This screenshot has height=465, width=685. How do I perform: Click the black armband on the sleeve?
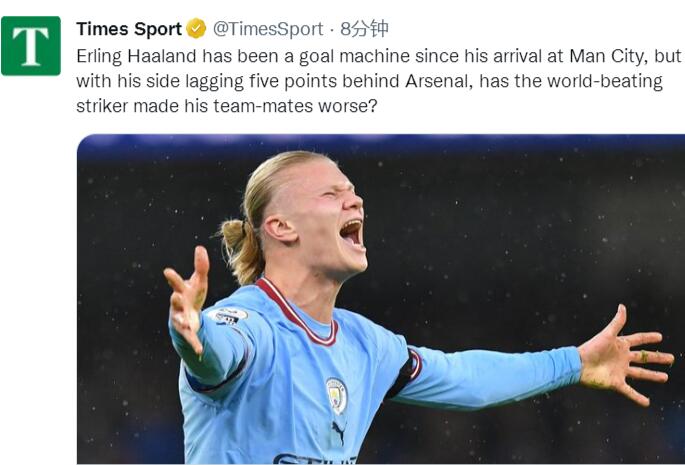pos(404,374)
